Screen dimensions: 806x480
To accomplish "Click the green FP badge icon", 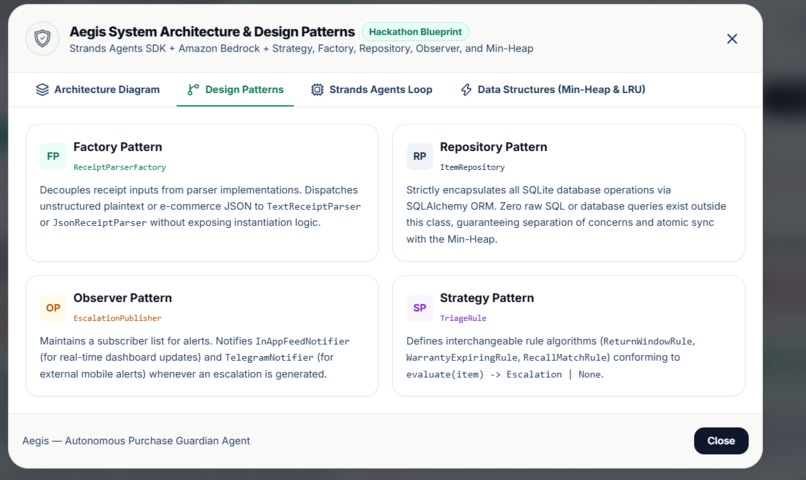I will pos(53,156).
